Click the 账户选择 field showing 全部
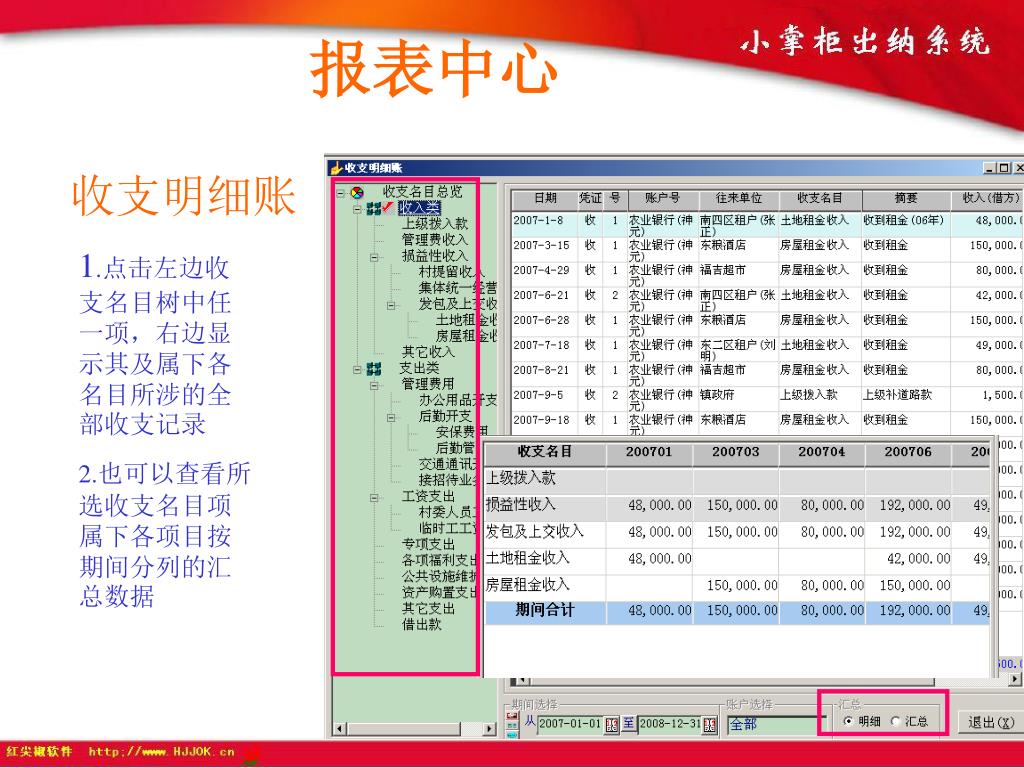The width and height of the screenshot is (1024, 768). (x=775, y=724)
